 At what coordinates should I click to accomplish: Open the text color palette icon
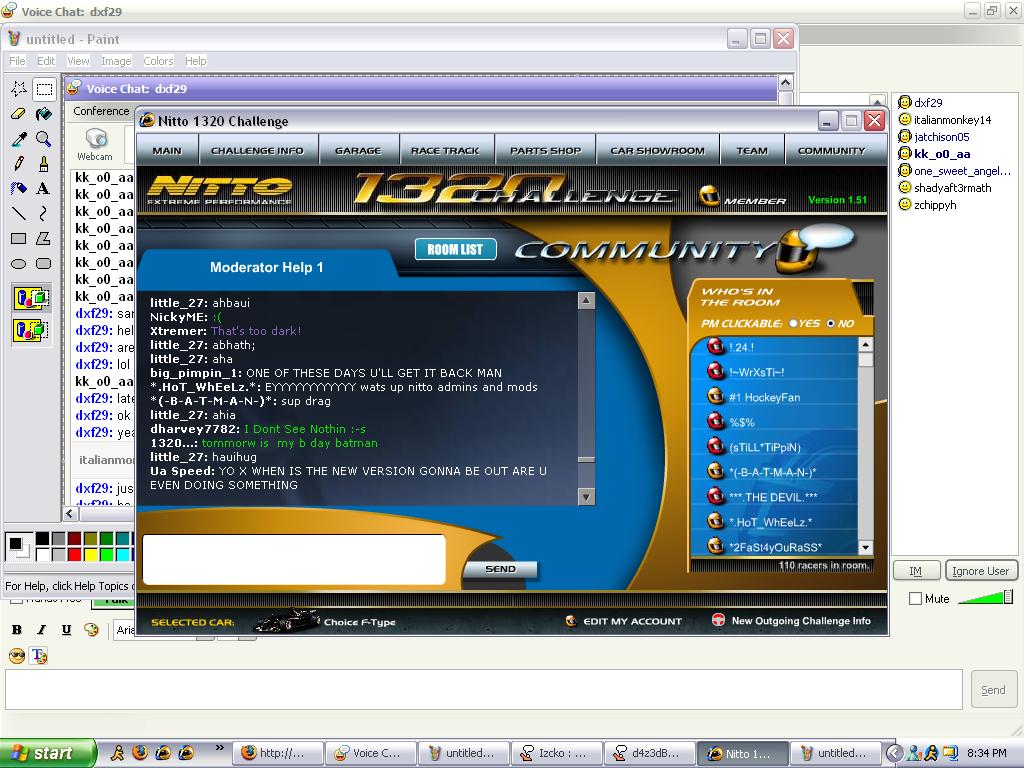coord(91,630)
